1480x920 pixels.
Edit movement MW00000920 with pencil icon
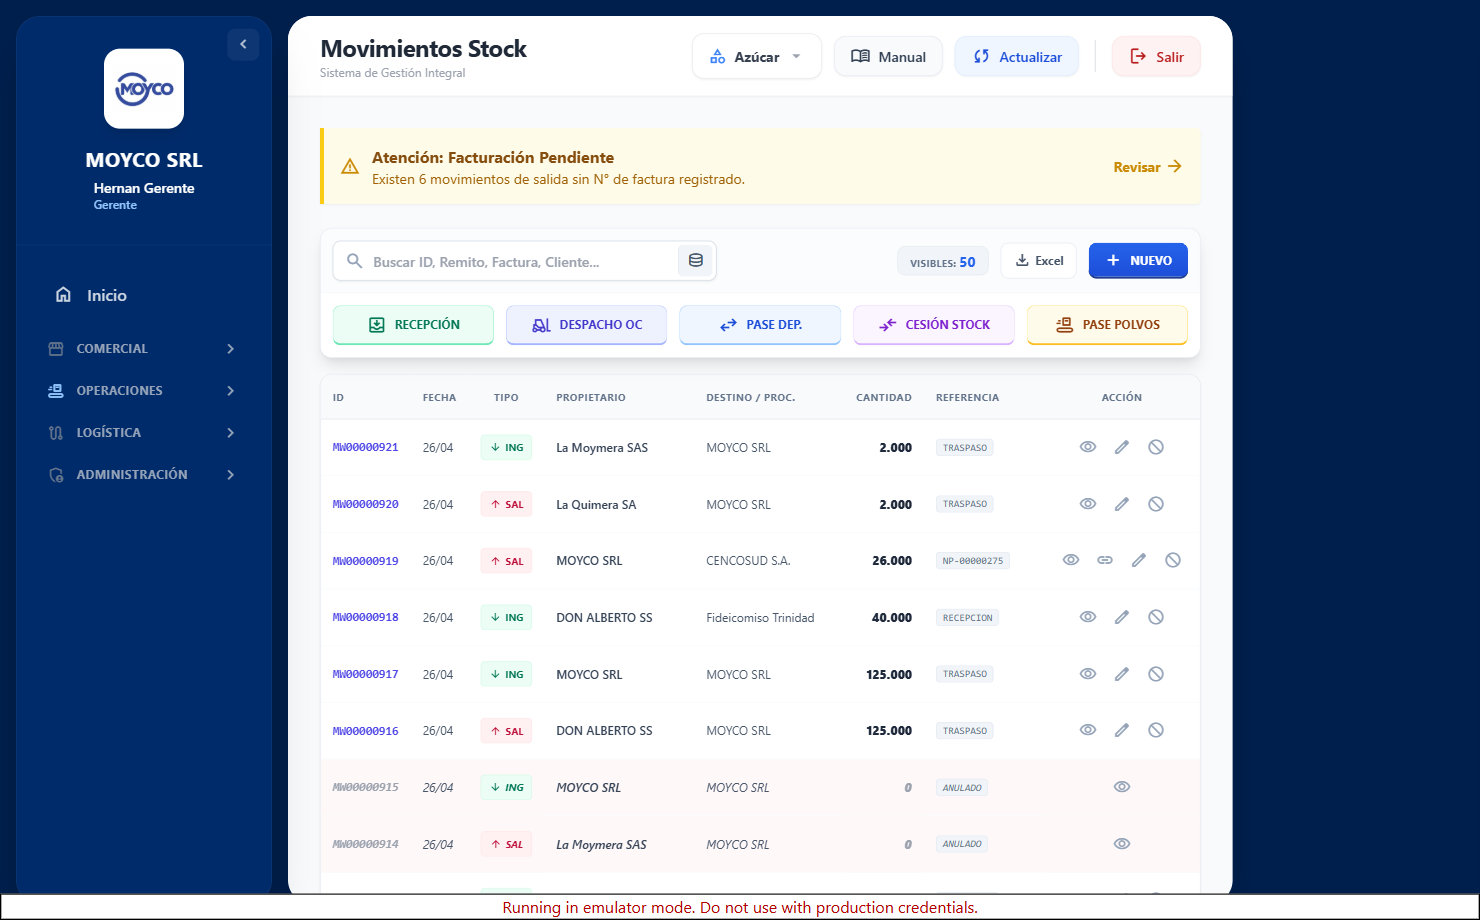tap(1122, 504)
